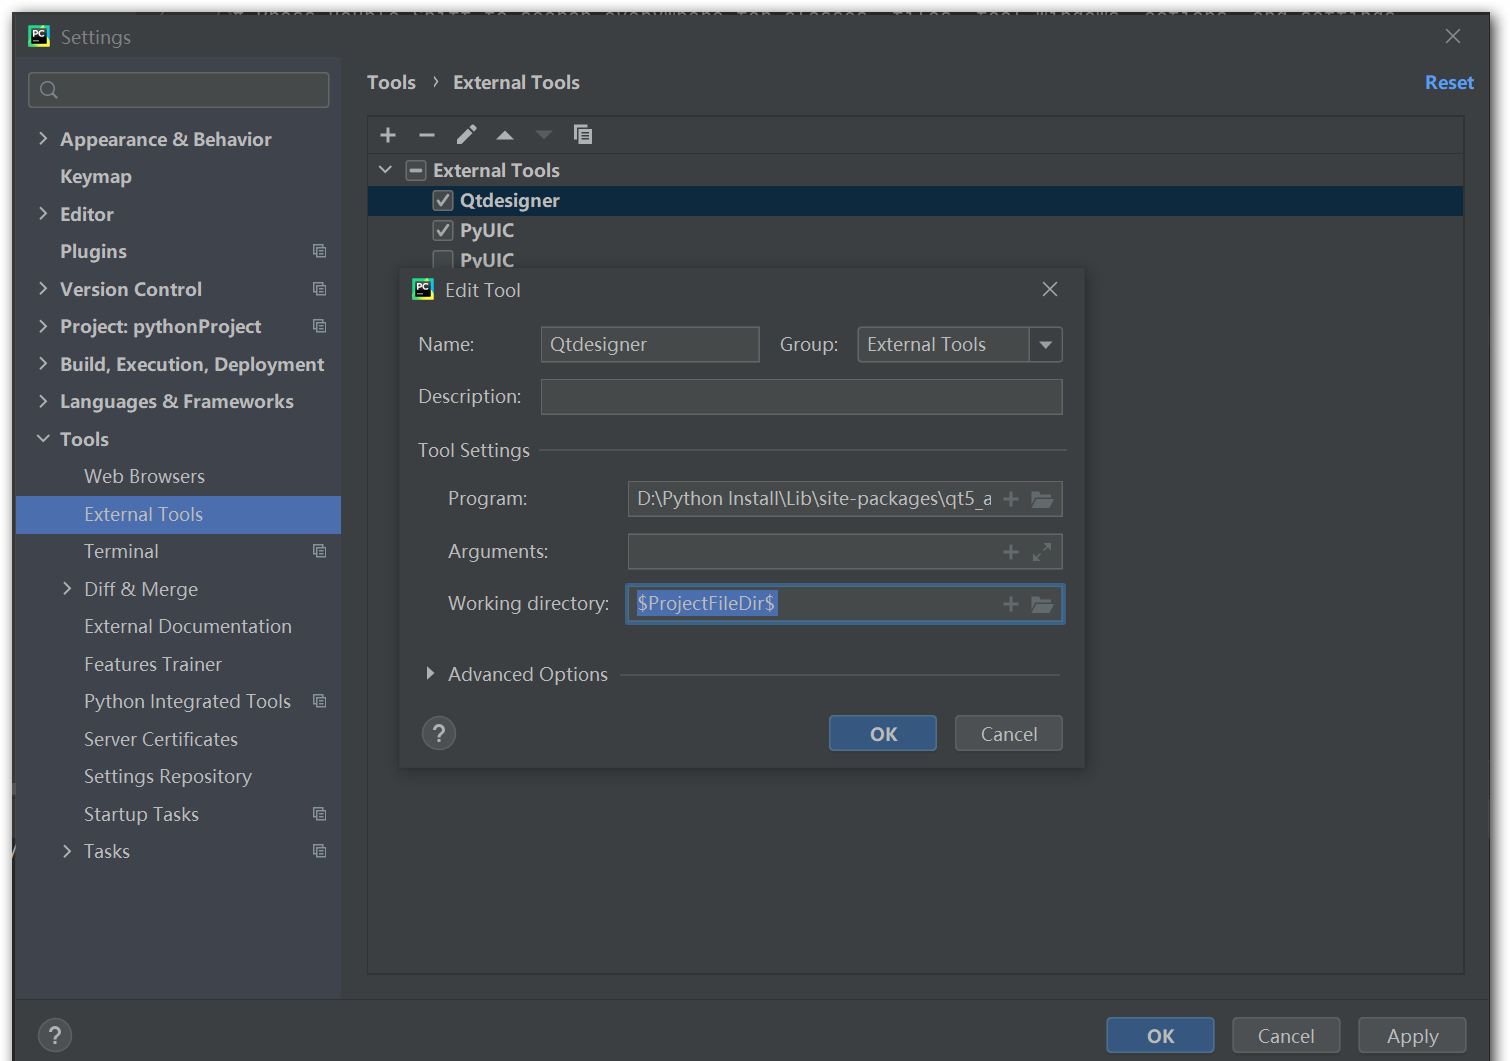This screenshot has height=1061, width=1510.
Task: Insert macro in Arguments field plus icon
Action: click(1011, 552)
